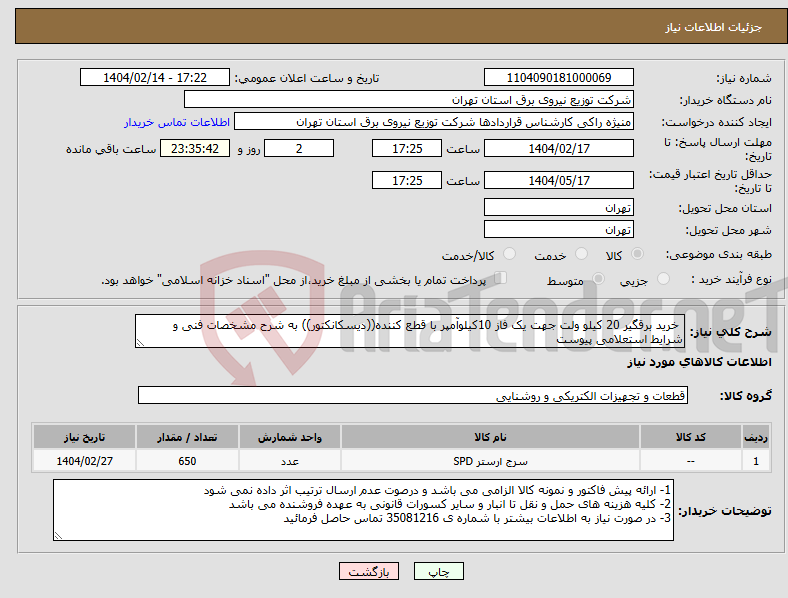
Task: Click the طبقه بندی موضوعی label
Action: (719, 254)
